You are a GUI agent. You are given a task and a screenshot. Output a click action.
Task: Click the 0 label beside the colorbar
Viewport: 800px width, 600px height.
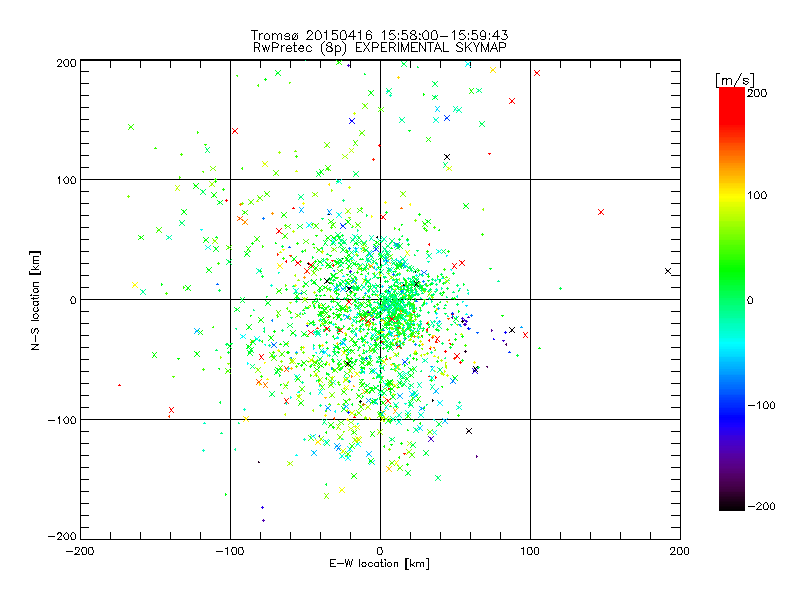coord(750,300)
